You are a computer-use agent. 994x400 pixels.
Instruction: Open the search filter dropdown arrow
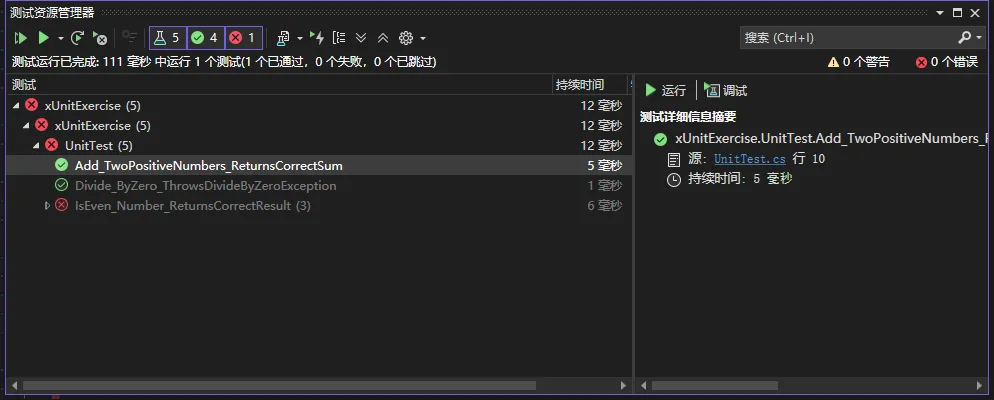coord(979,38)
